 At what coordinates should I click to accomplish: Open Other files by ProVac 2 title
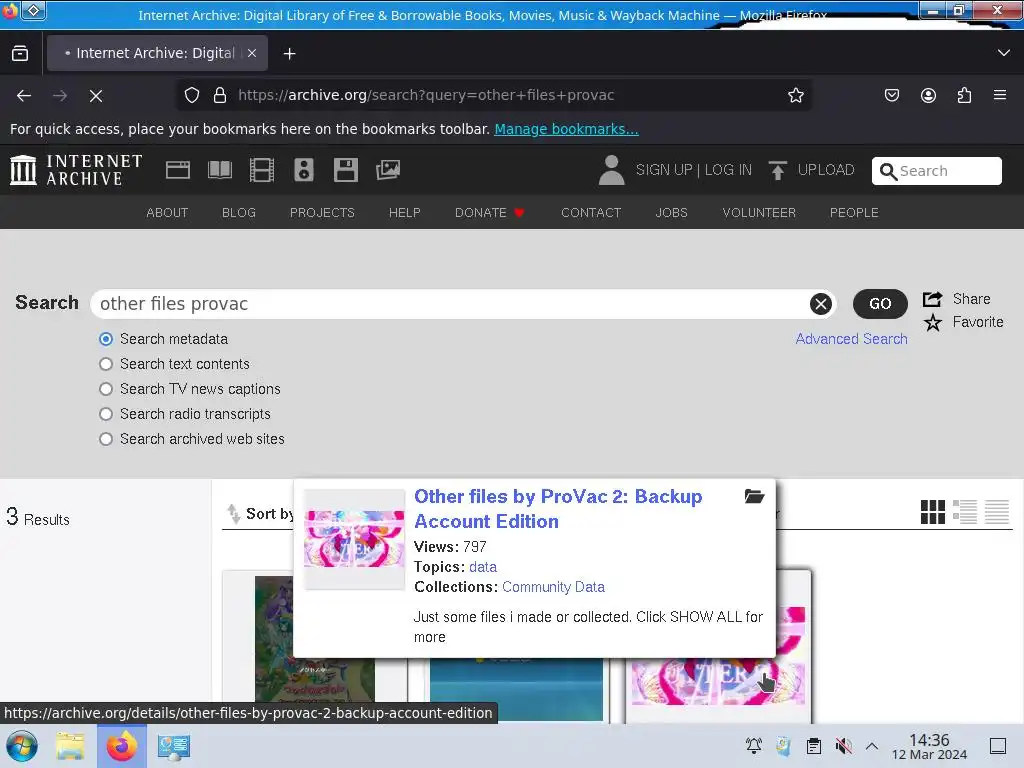[x=558, y=509]
